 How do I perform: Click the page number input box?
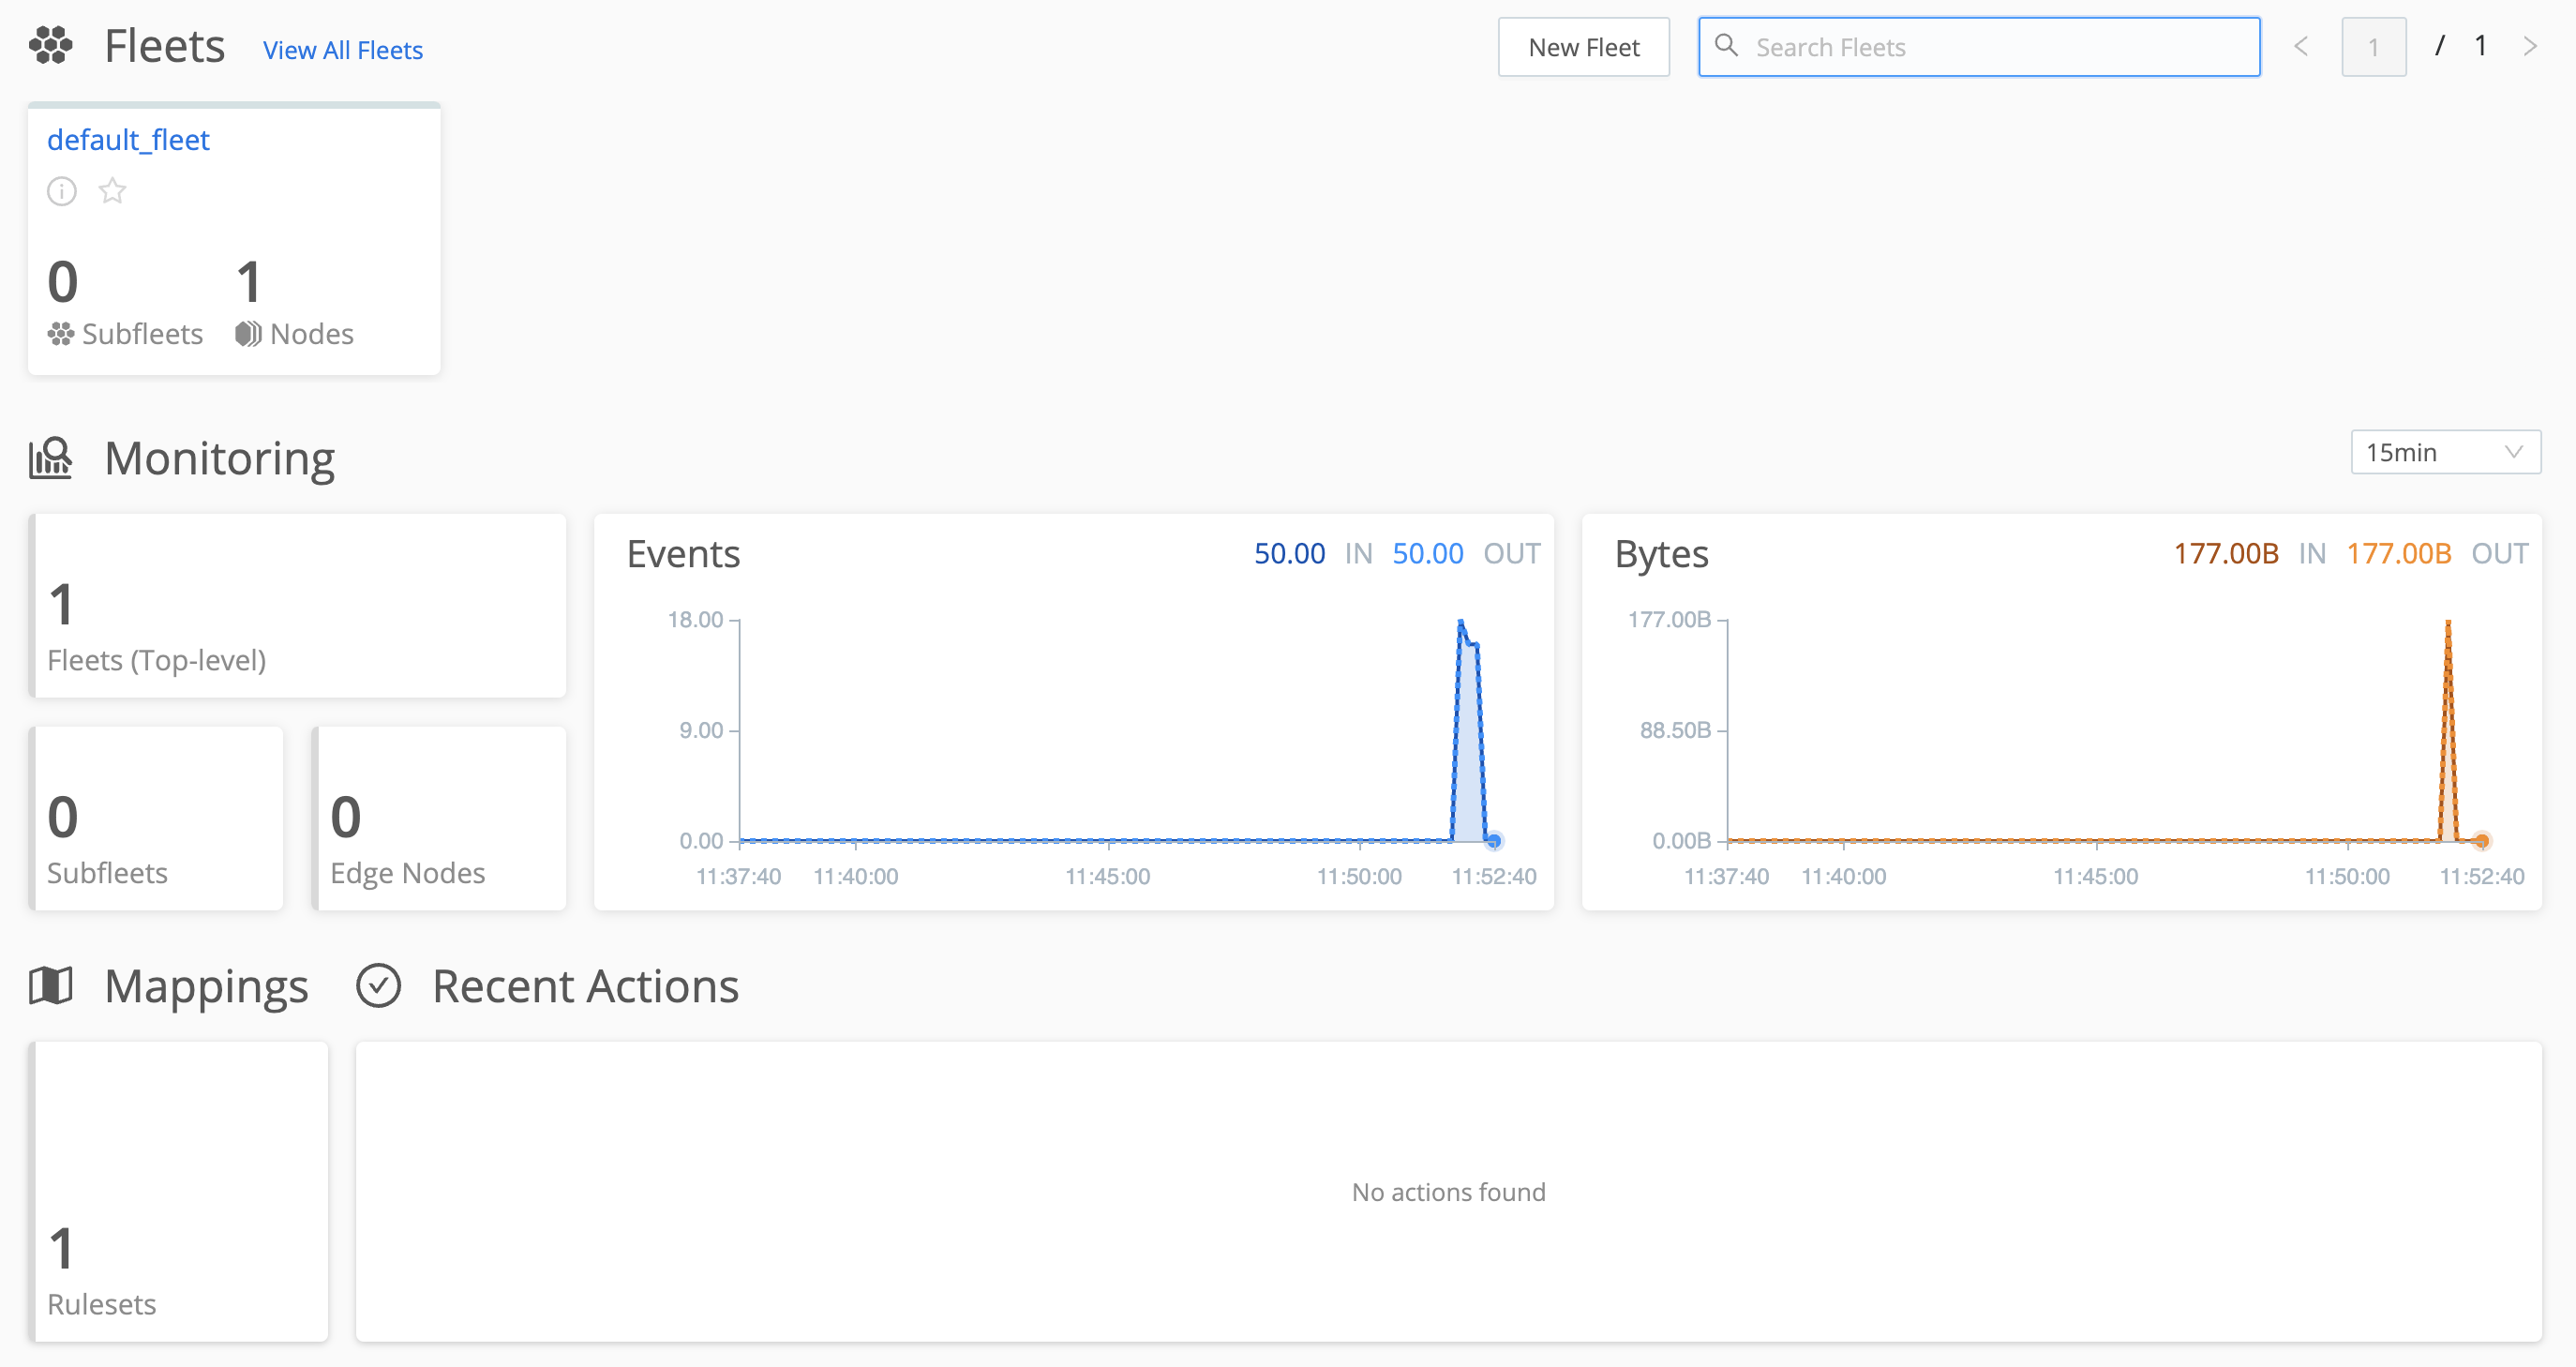(2373, 47)
